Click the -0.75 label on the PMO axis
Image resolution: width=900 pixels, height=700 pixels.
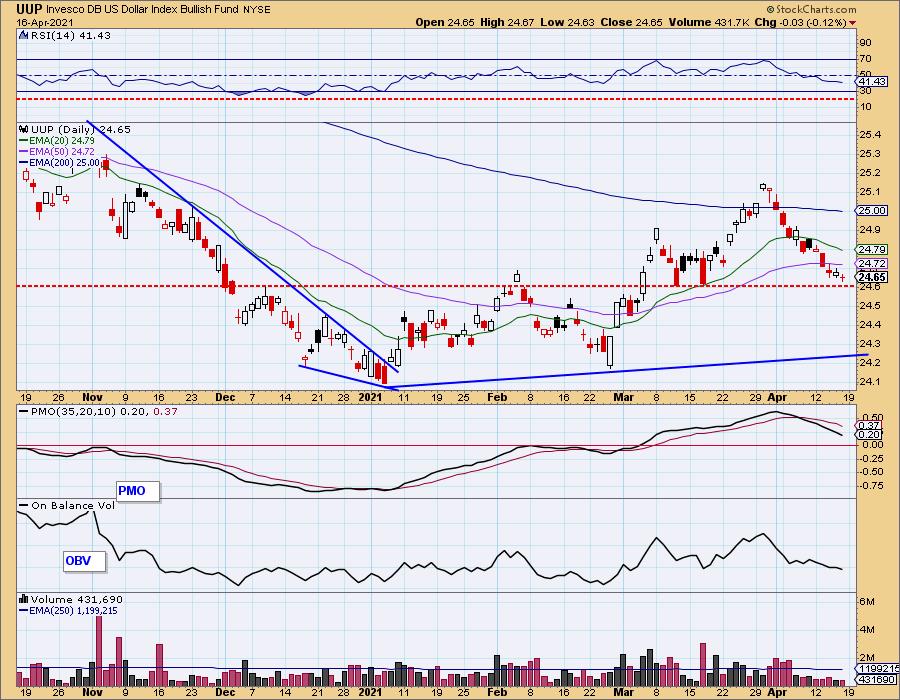(x=871, y=485)
